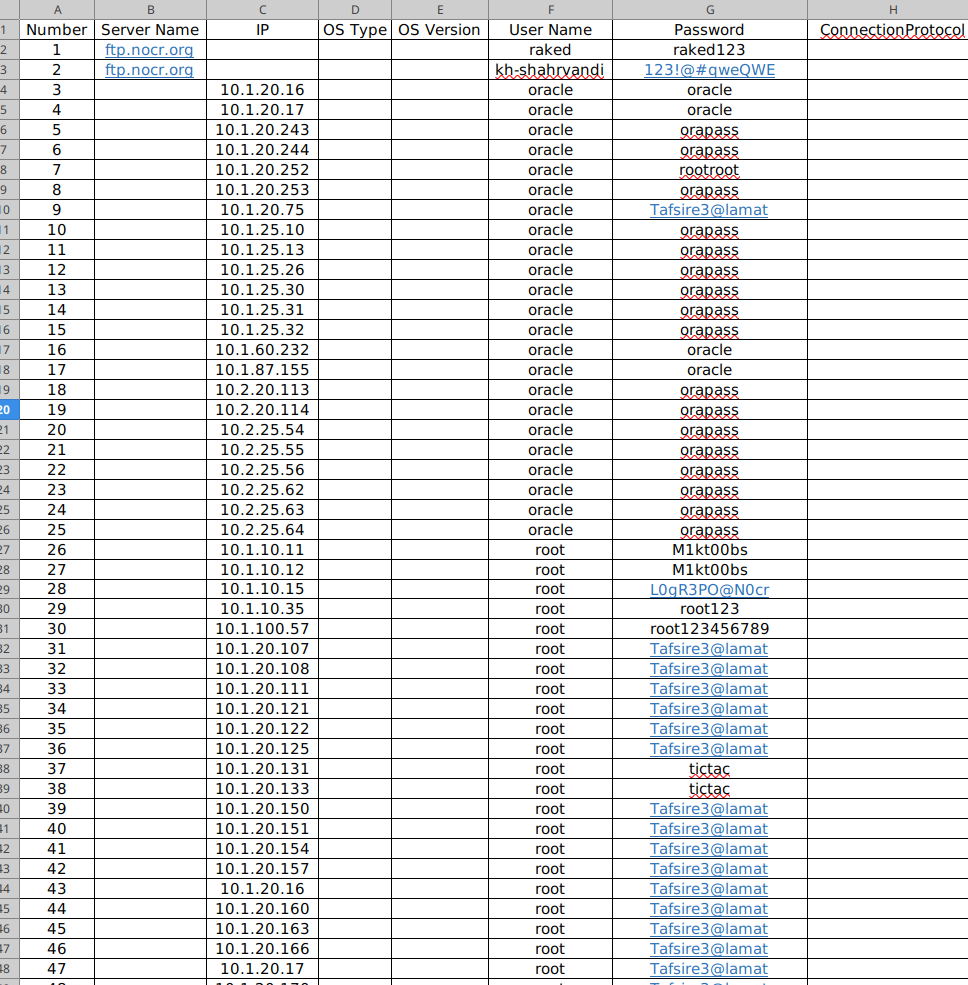The image size is (968, 985).
Task: Select IP cell 10.1.87.155
Action: 263,370
